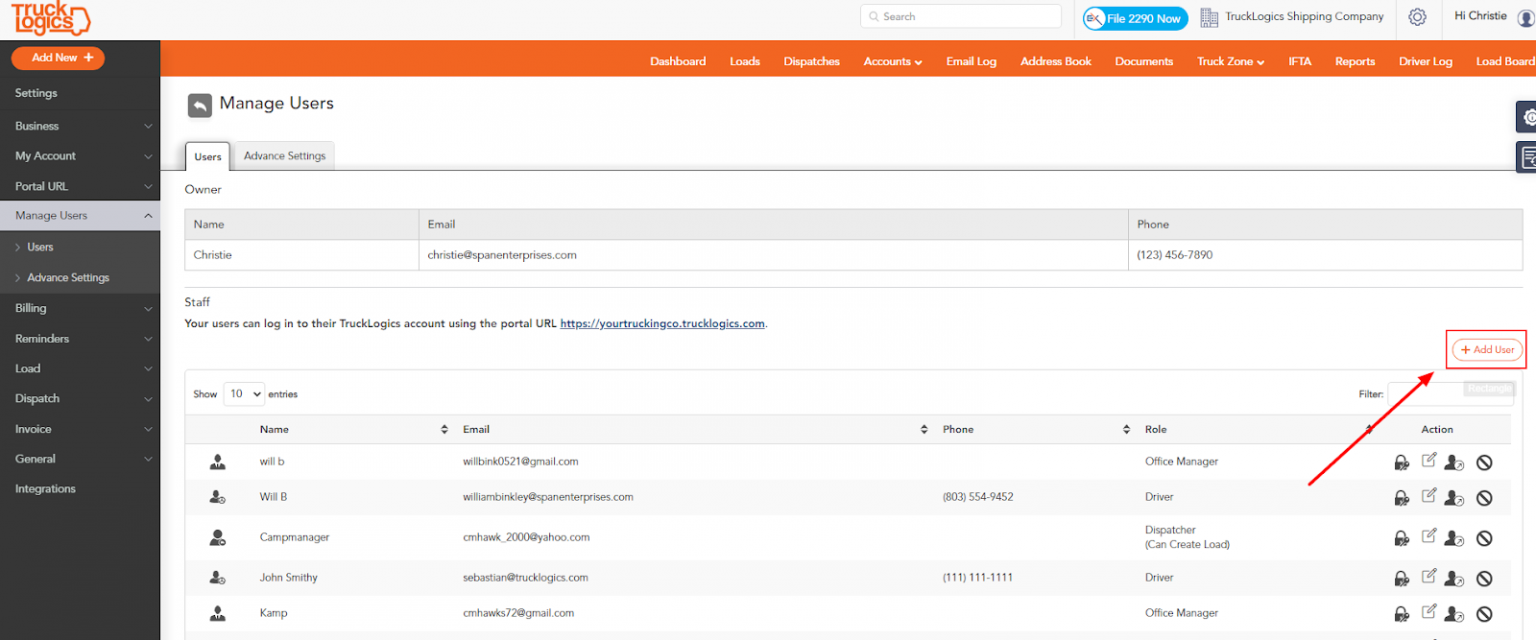Viewport: 1536px width, 640px height.
Task: Click the login-as-user icon for Campmanager
Action: click(x=1454, y=537)
